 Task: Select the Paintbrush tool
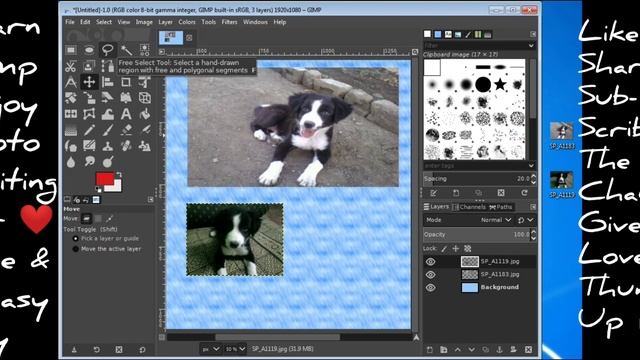point(107,130)
